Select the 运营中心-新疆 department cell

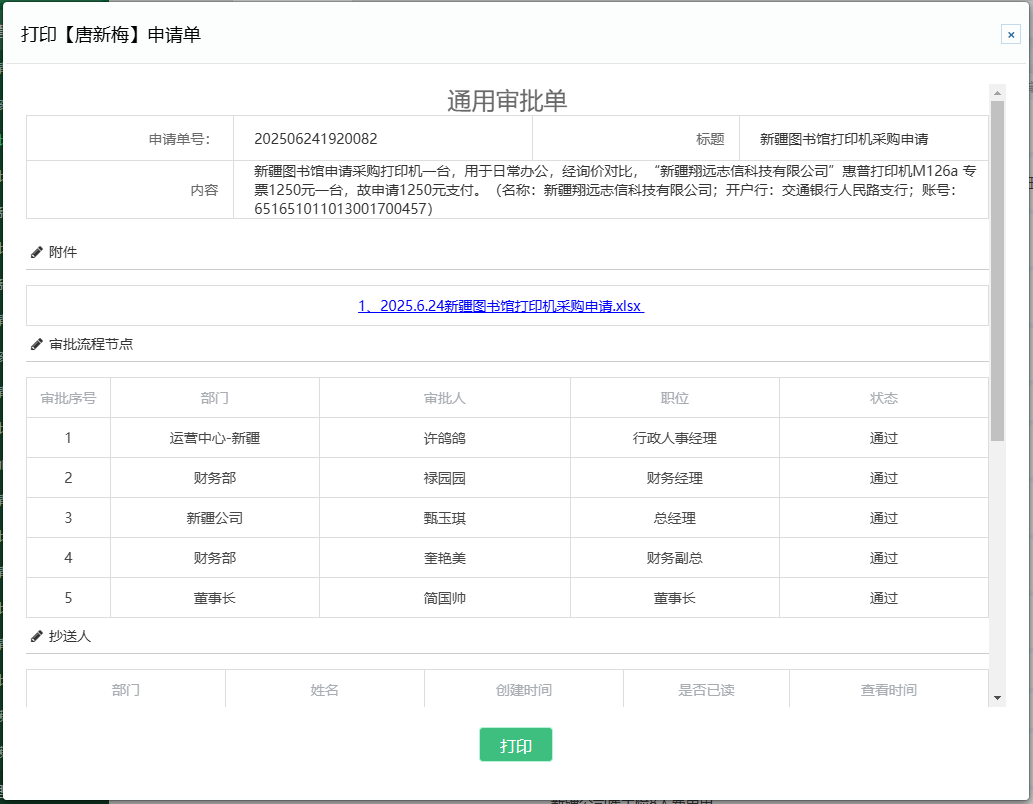pos(215,438)
